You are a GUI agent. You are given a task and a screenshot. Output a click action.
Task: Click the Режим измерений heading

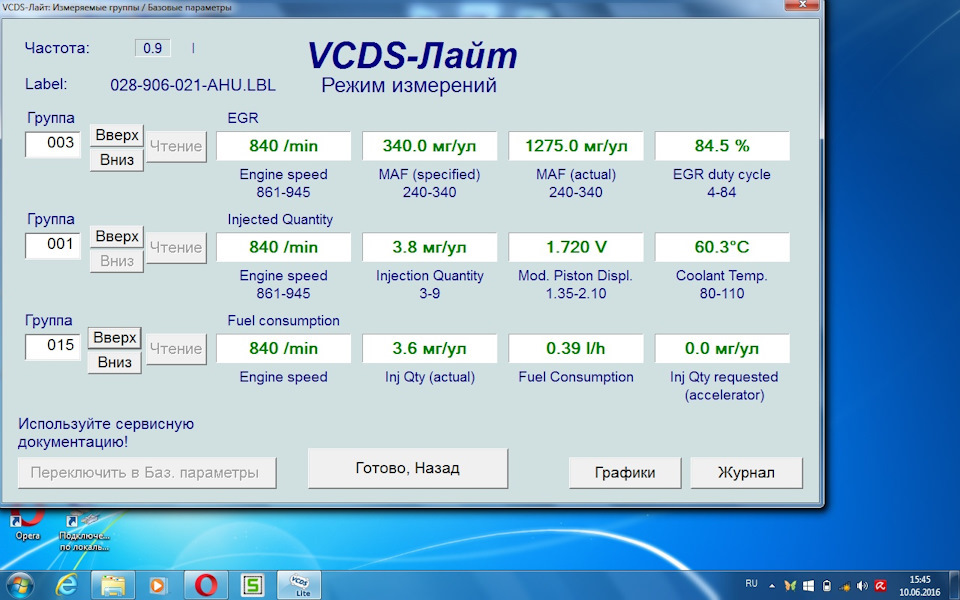409,86
